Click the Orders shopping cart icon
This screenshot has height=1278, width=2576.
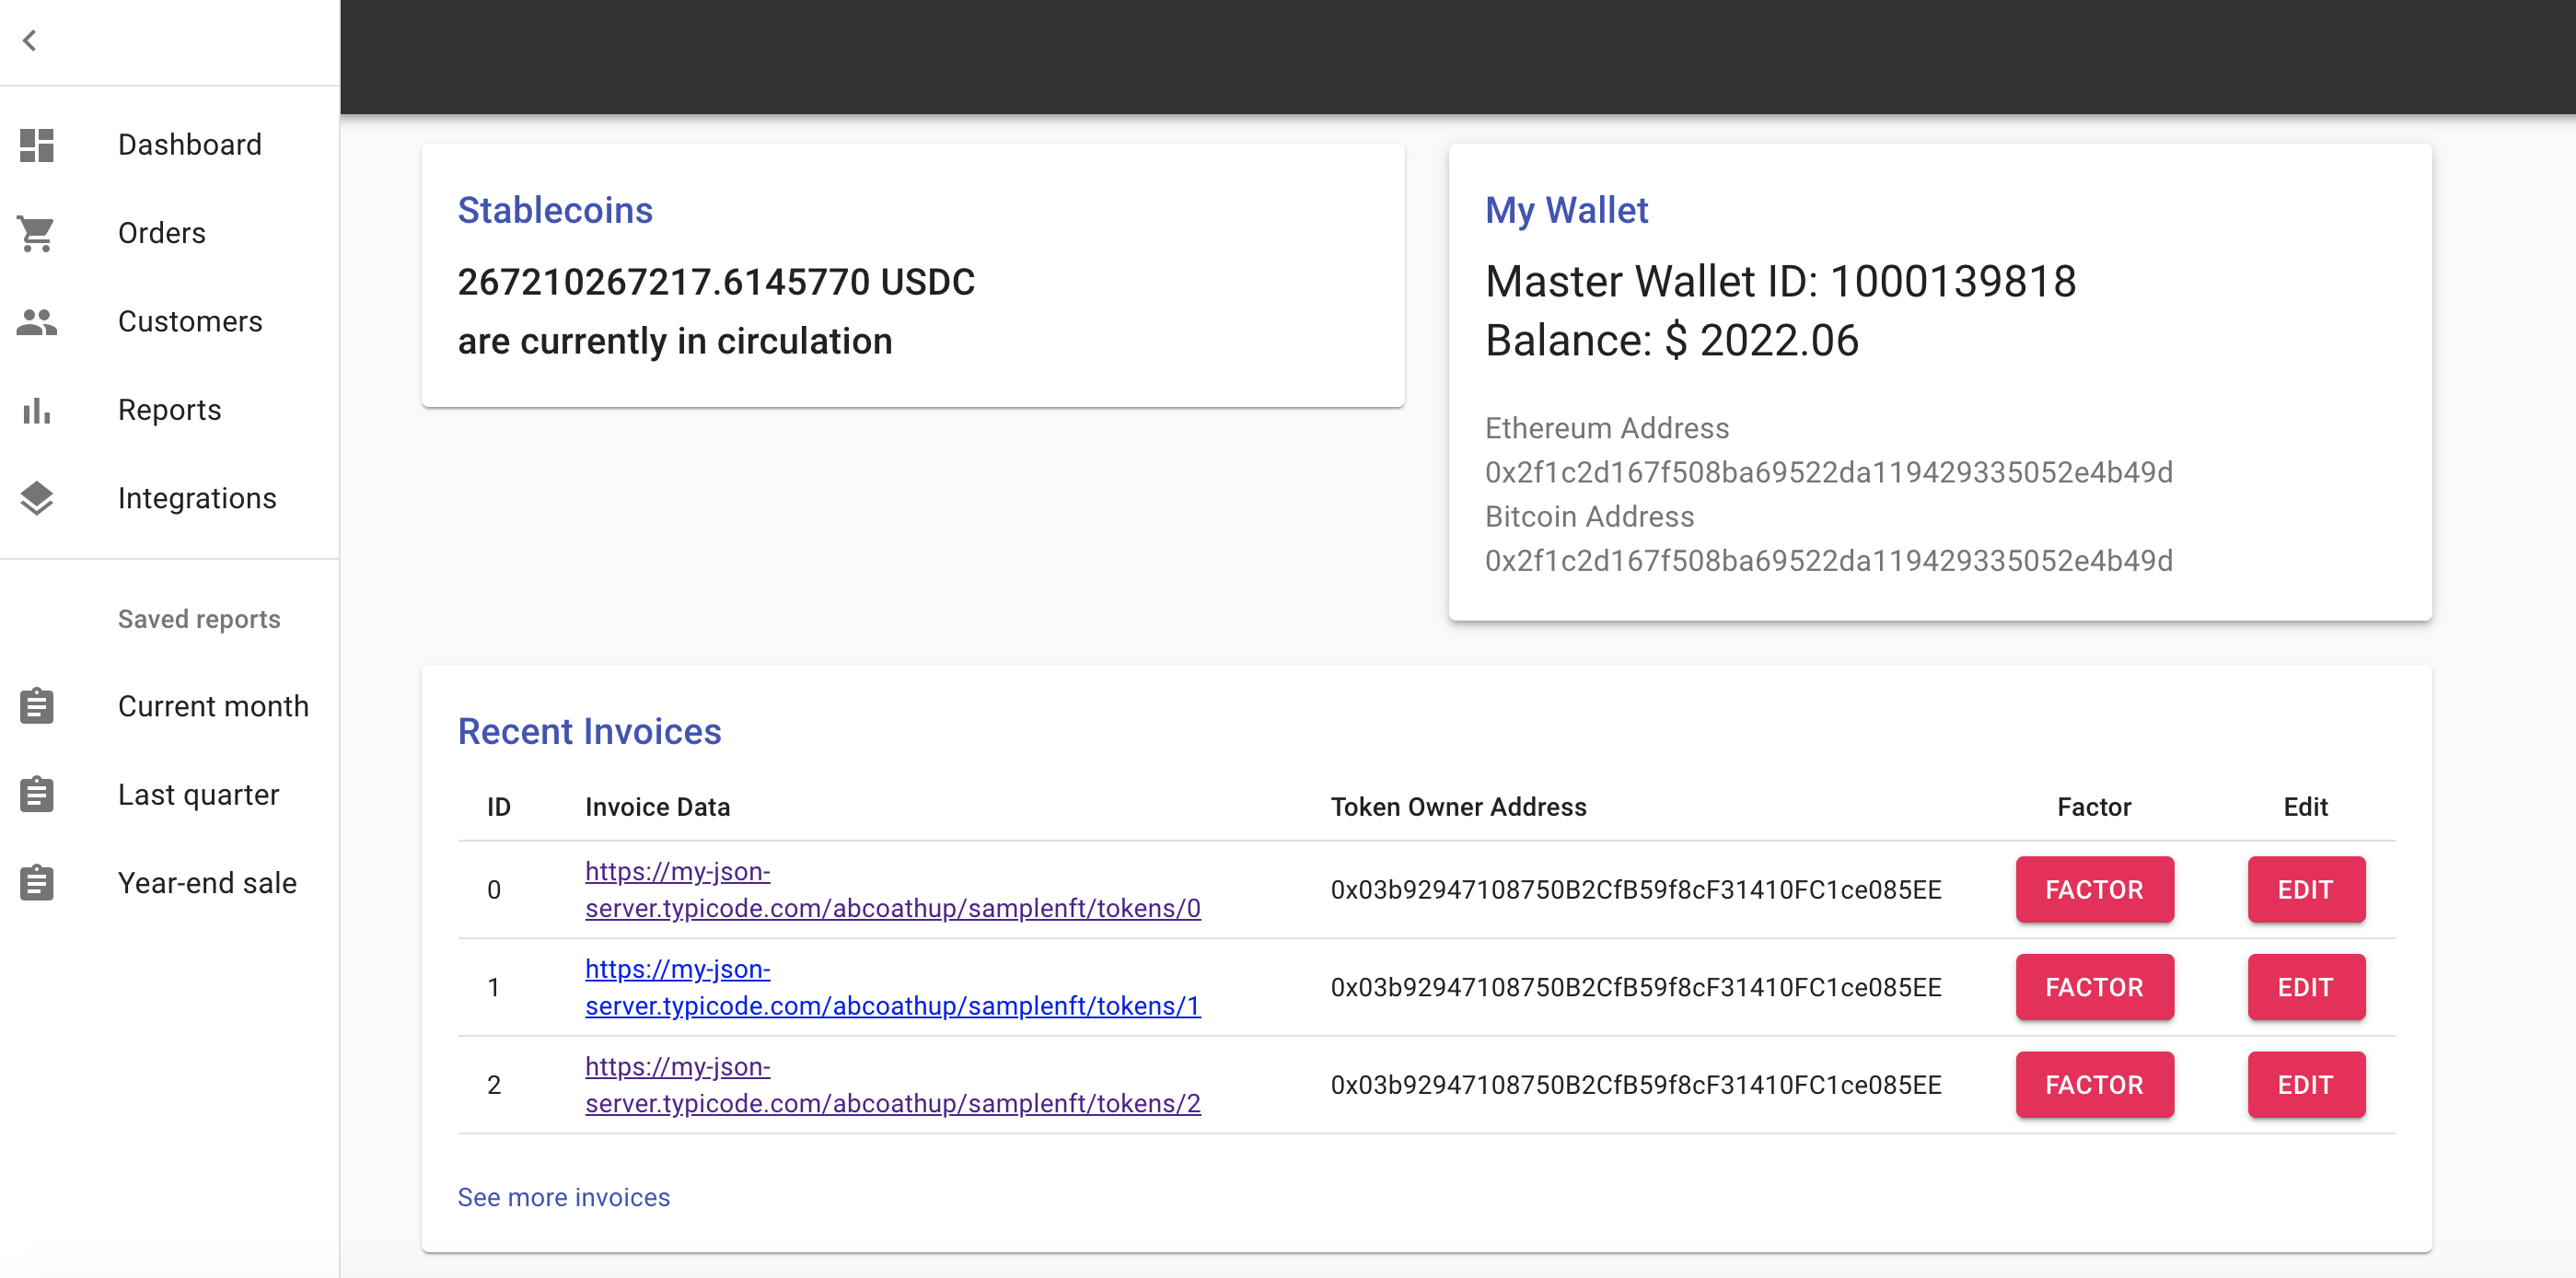point(37,233)
